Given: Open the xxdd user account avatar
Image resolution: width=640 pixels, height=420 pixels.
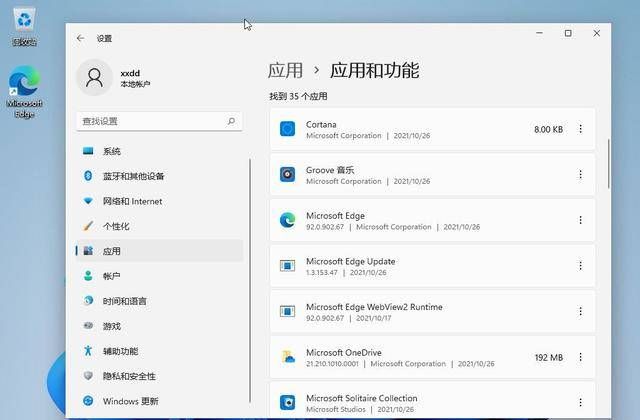Looking at the screenshot, I should click(x=94, y=78).
